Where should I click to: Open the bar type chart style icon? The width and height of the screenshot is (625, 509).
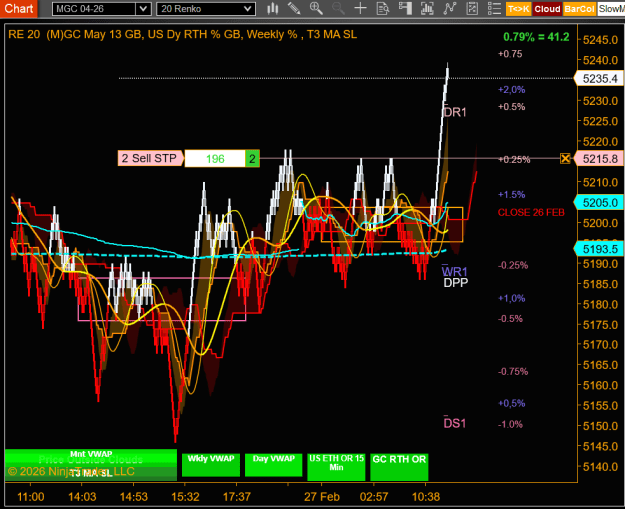coord(273,8)
